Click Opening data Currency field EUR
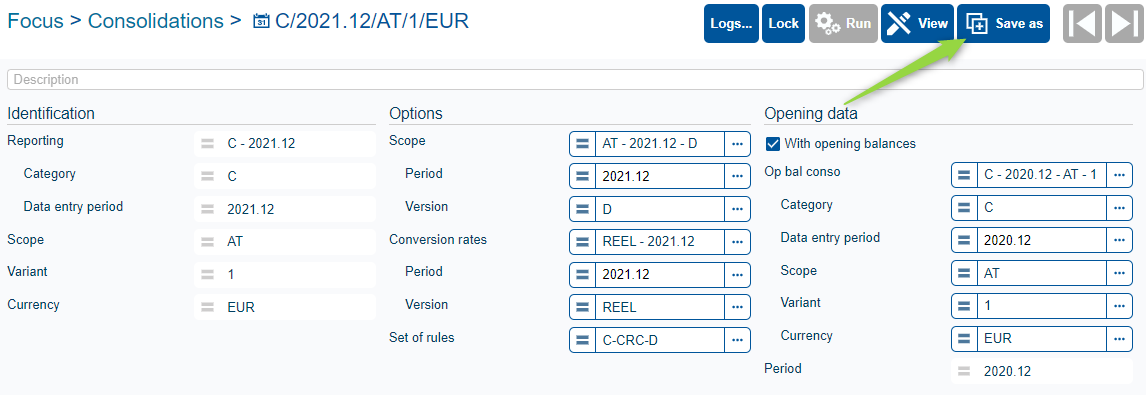This screenshot has width=1146, height=395. click(x=1042, y=339)
